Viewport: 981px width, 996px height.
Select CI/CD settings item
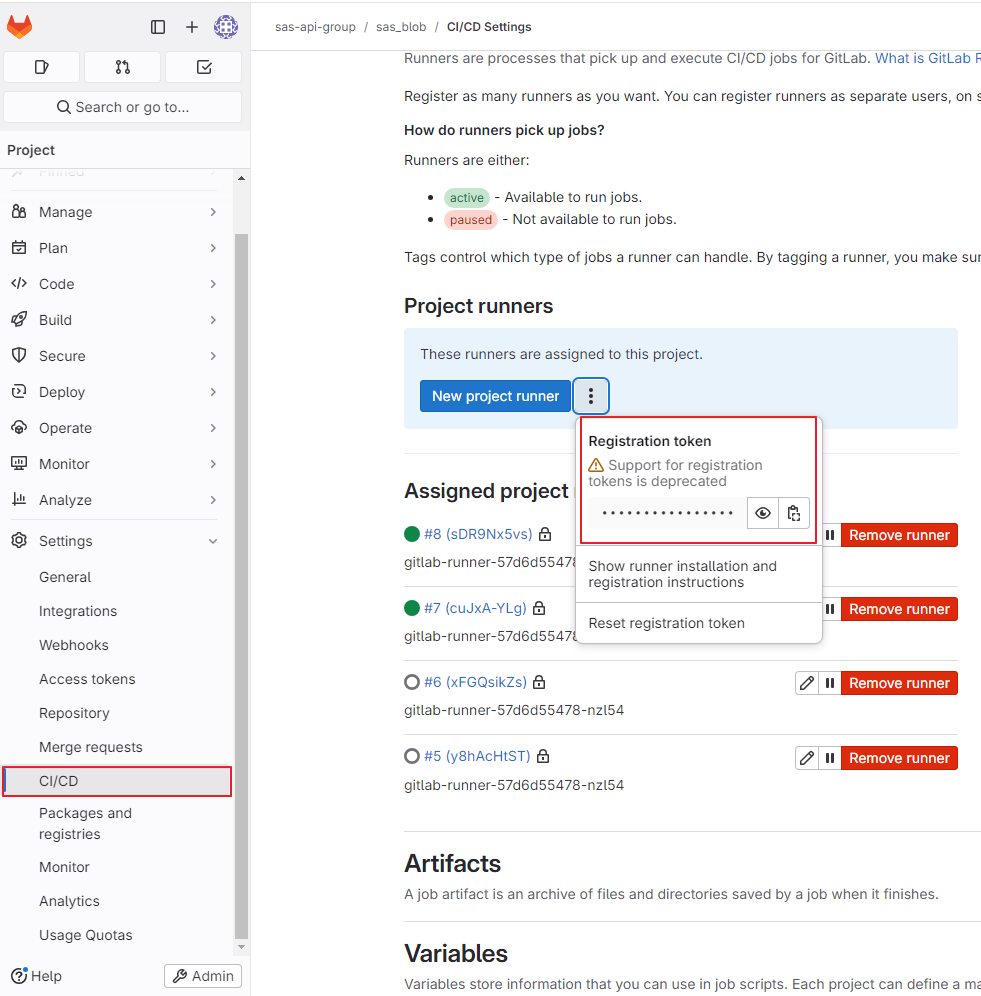tap(117, 781)
